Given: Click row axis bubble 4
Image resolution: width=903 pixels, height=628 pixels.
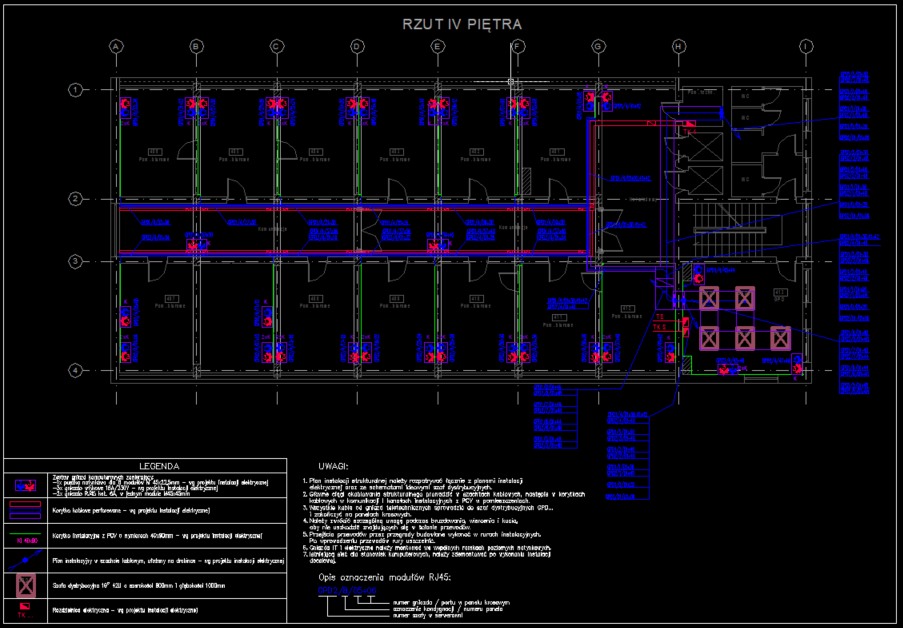Looking at the screenshot, I should [x=75, y=371].
